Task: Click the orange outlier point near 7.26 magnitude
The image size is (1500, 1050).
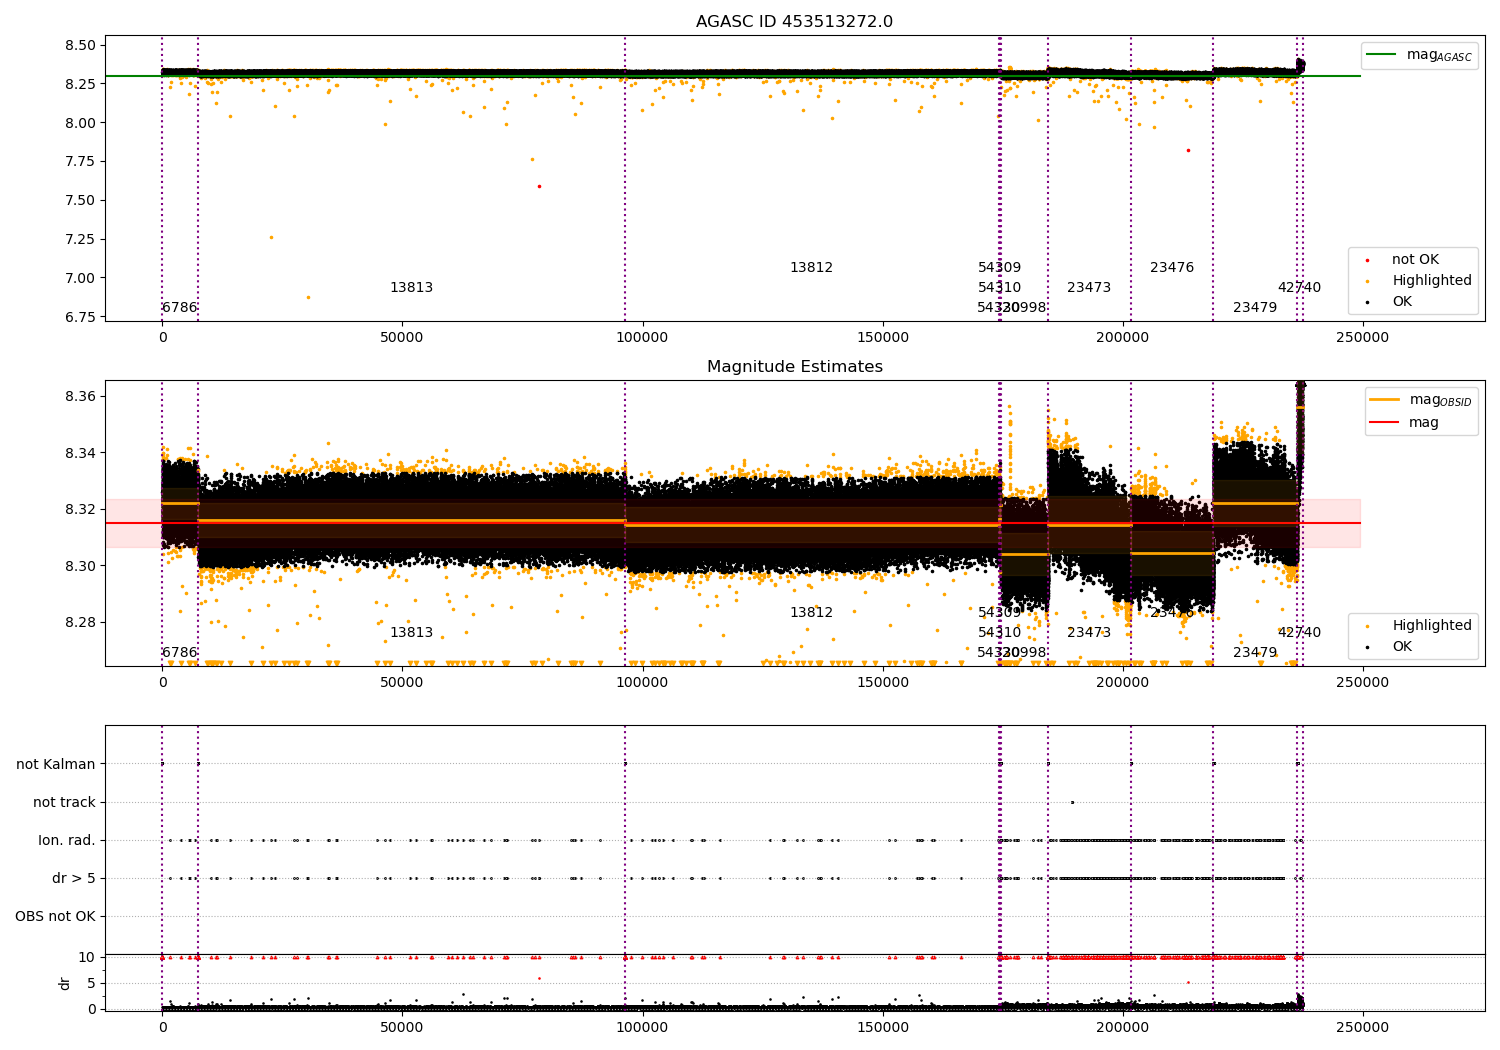Action: point(271,237)
